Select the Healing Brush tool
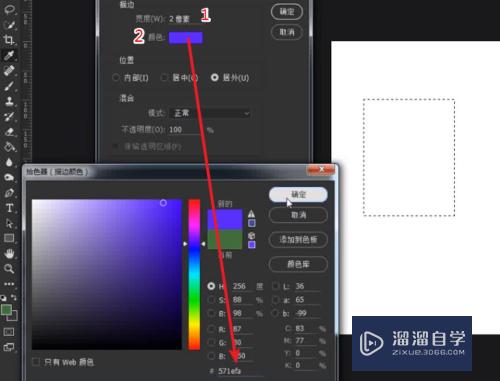 pyautogui.click(x=9, y=70)
